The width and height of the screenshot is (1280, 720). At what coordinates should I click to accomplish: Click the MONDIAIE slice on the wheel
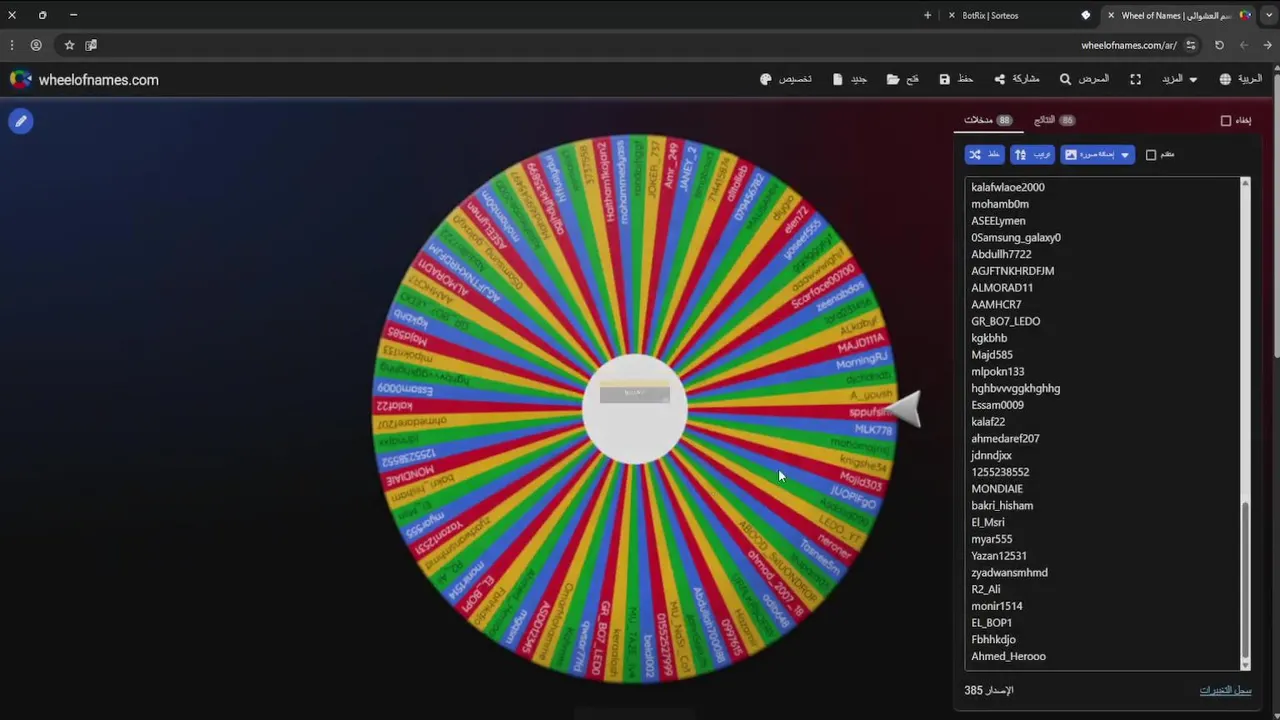(410, 474)
